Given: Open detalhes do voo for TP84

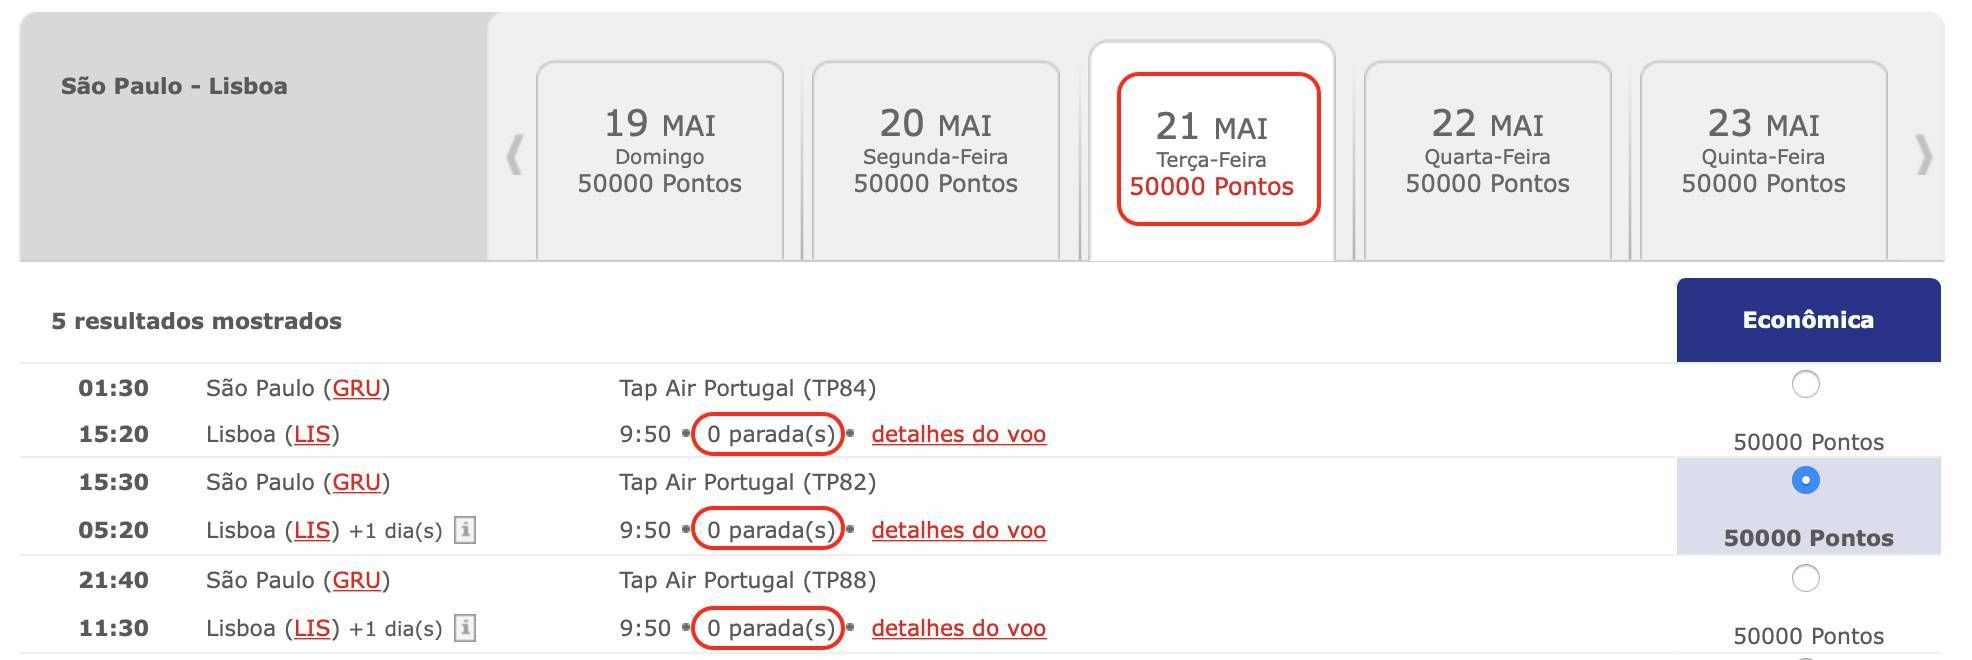Looking at the screenshot, I should click(x=959, y=434).
